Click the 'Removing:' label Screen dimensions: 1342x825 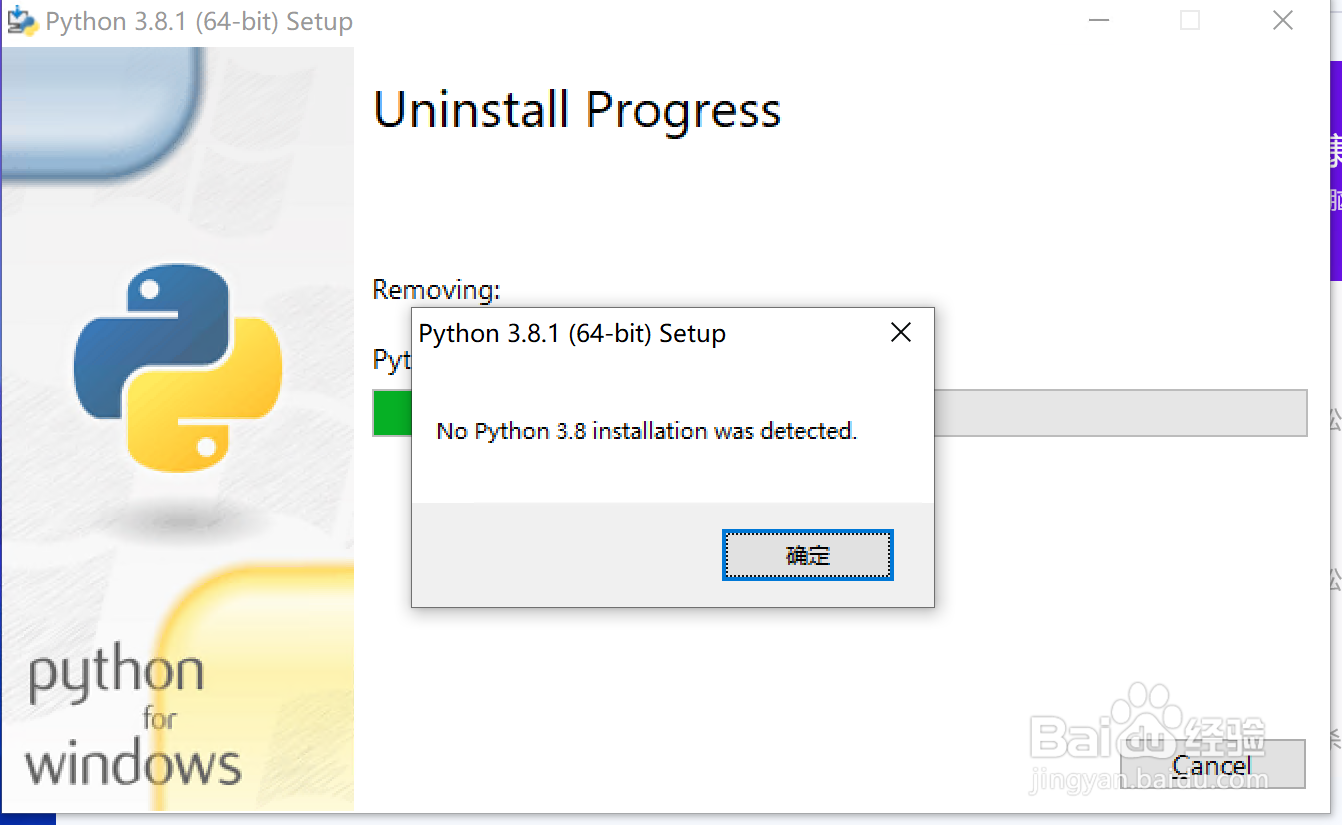436,290
